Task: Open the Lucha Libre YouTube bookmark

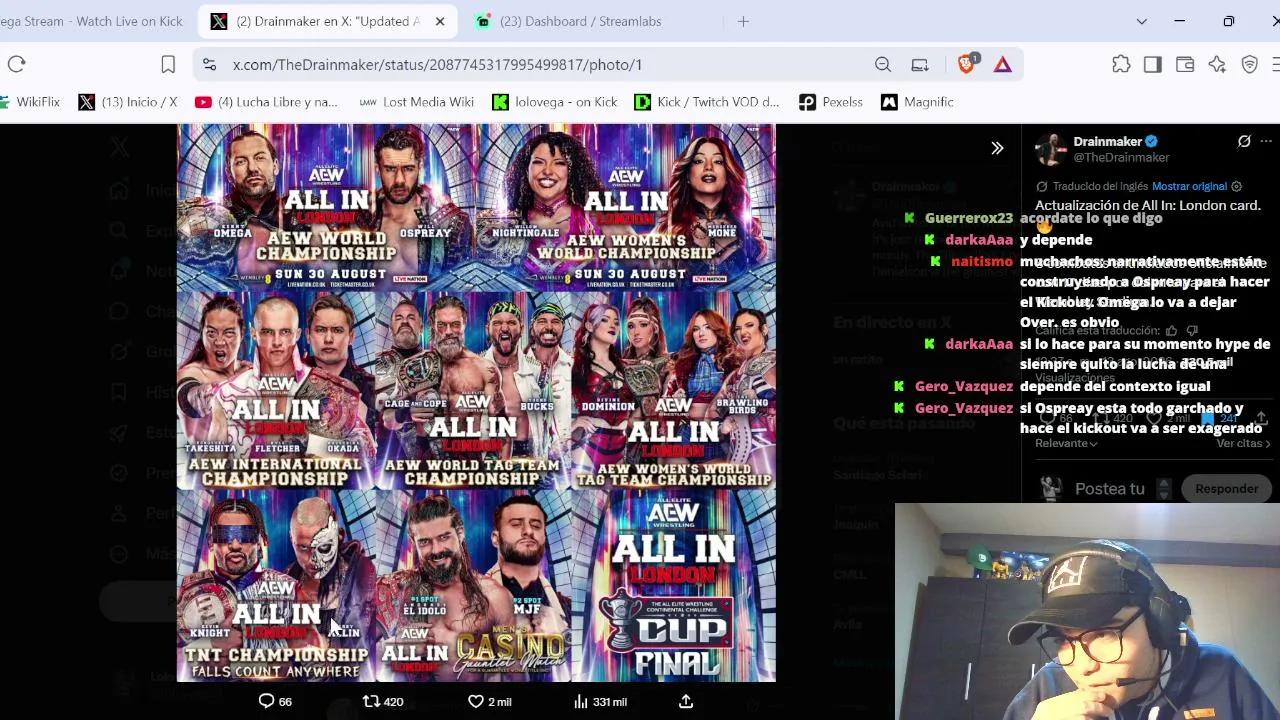Action: [266, 102]
